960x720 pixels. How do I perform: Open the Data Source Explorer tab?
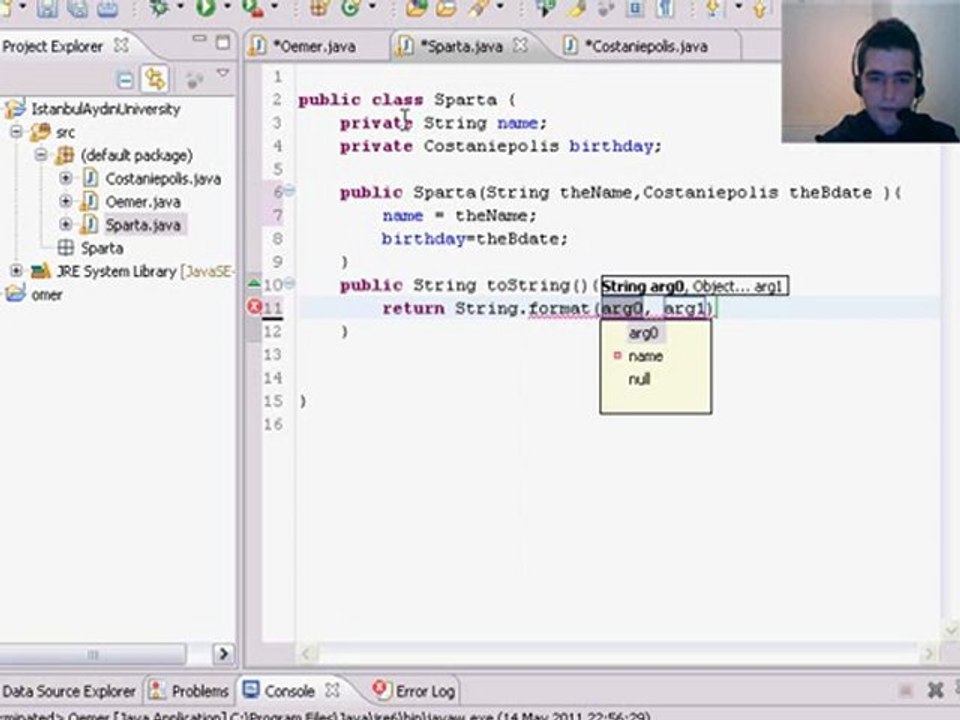coord(69,691)
